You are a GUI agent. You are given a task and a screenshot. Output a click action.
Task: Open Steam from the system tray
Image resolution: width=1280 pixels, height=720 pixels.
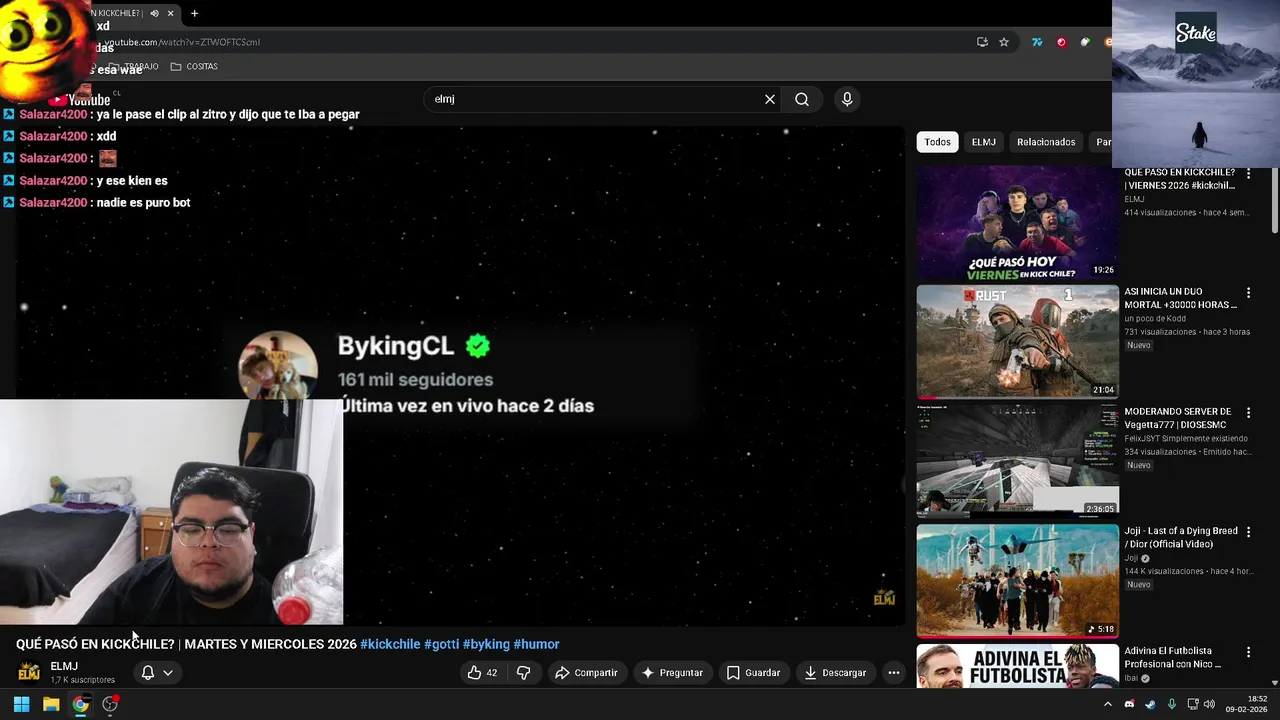(1150, 704)
